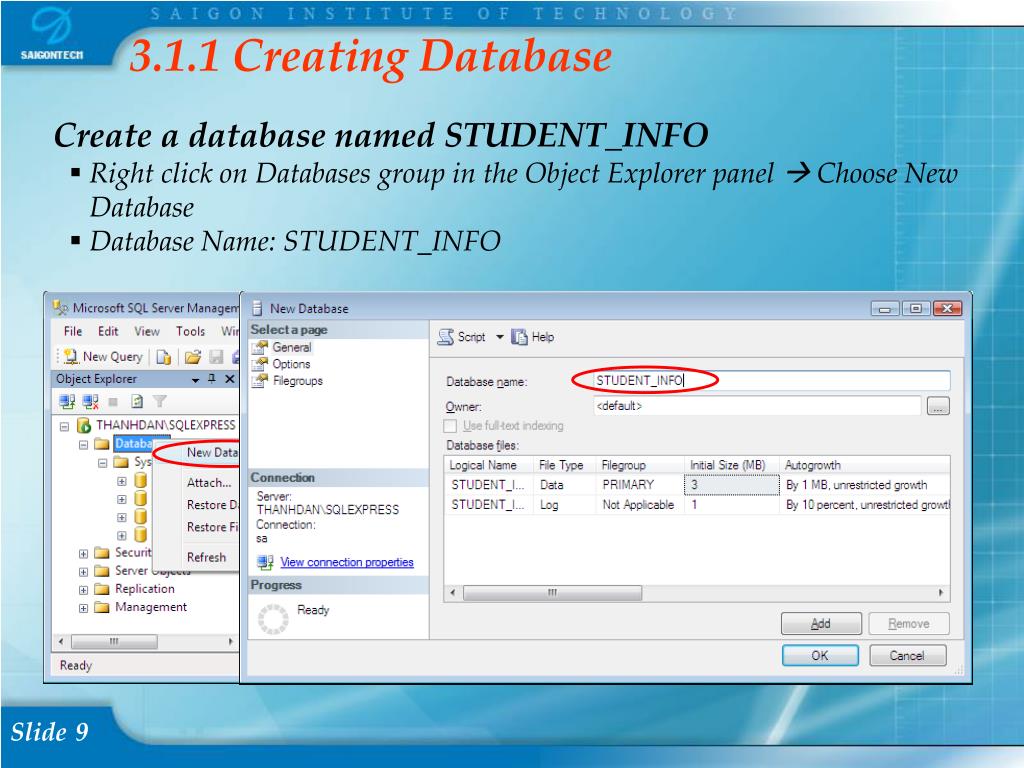Choose Refresh from context menu
The width and height of the screenshot is (1024, 768).
point(206,557)
